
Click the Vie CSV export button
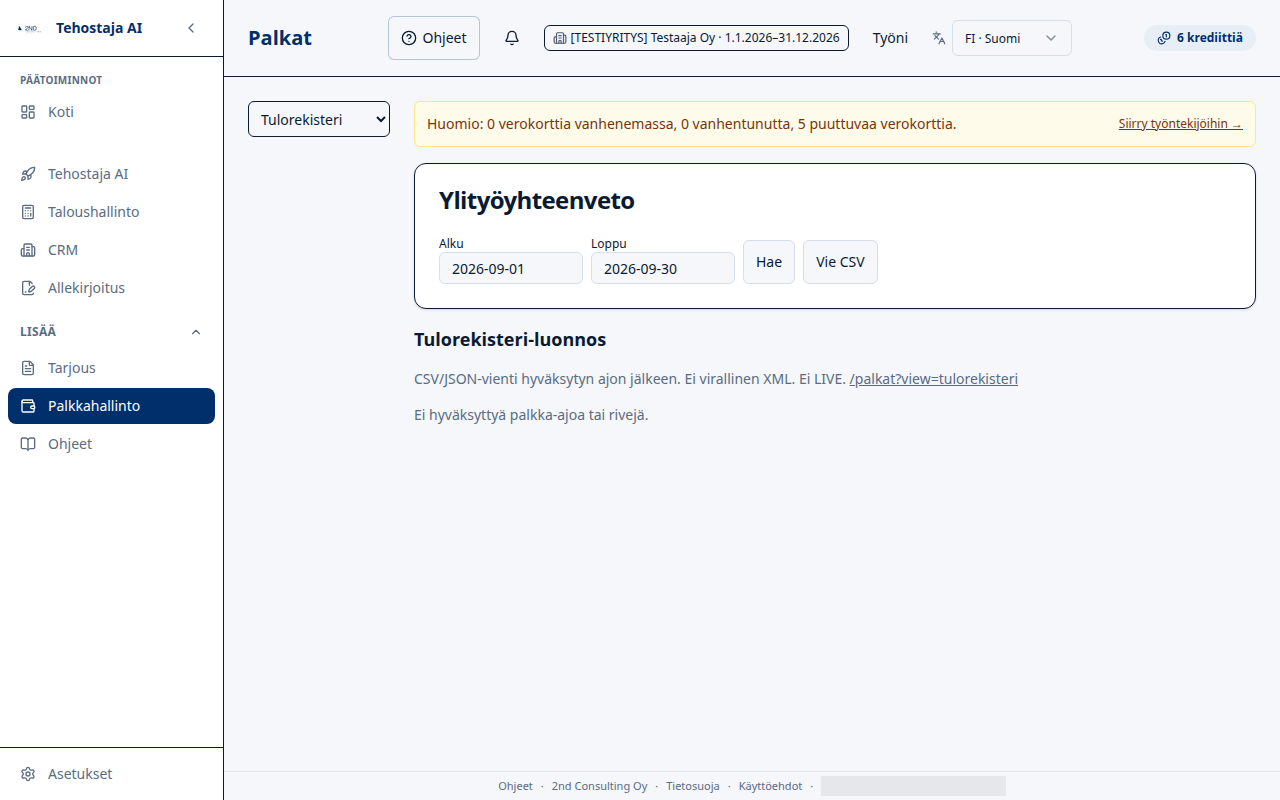pos(840,262)
